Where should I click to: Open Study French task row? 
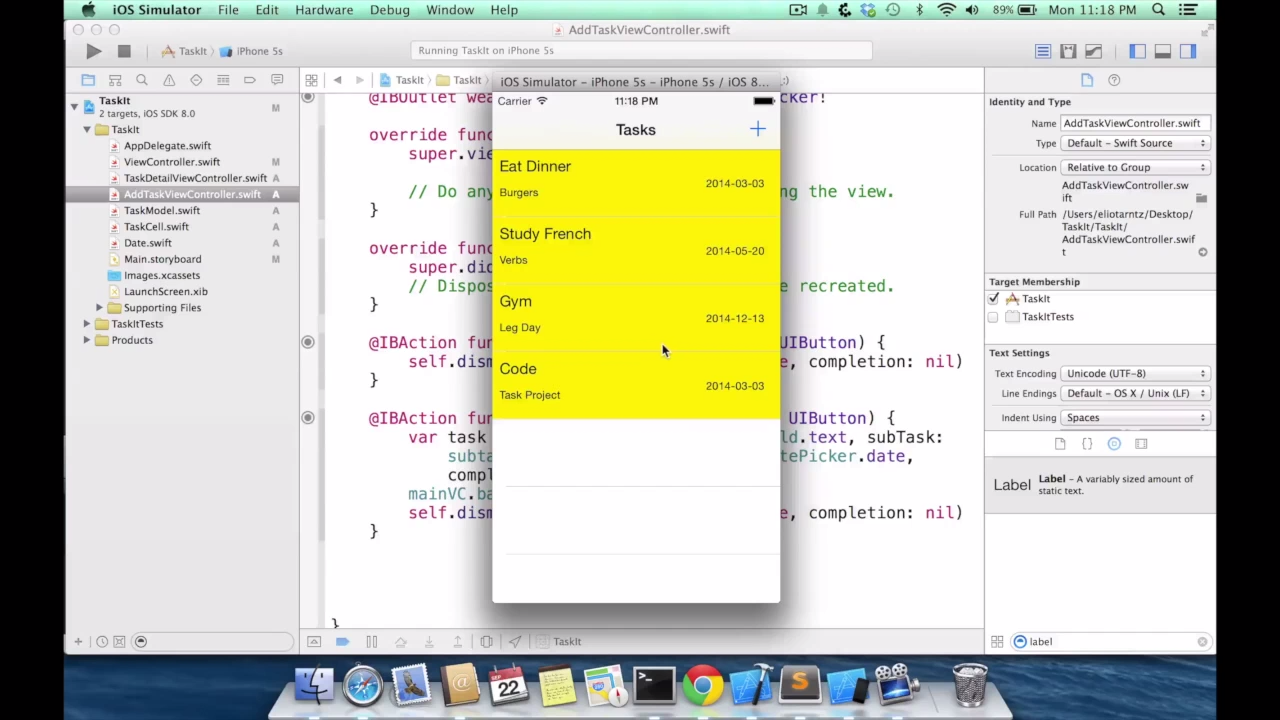[x=636, y=251]
